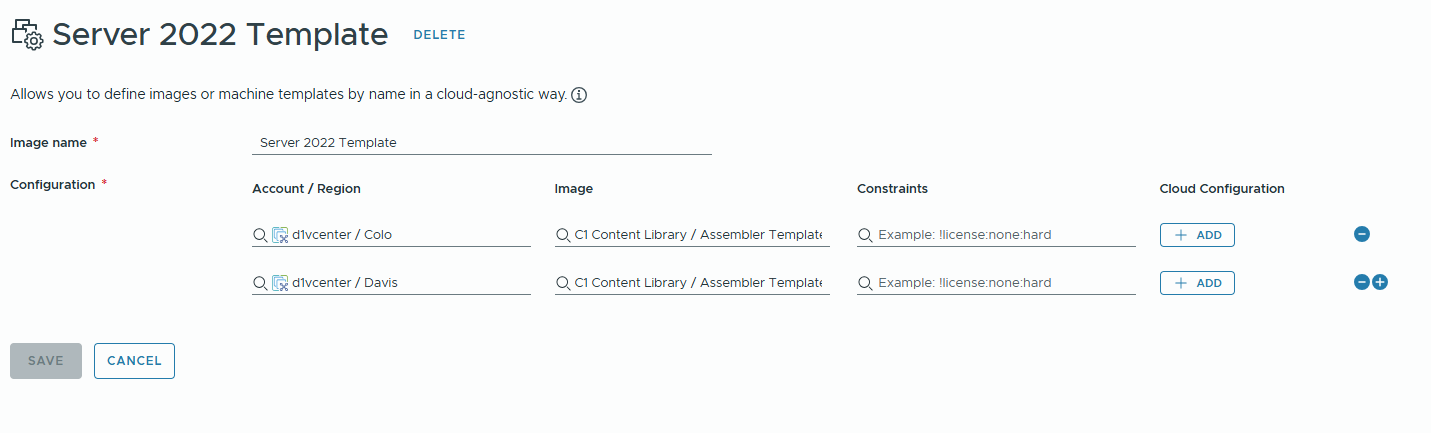
Task: Click search icon in first Image field
Action: click(x=563, y=235)
